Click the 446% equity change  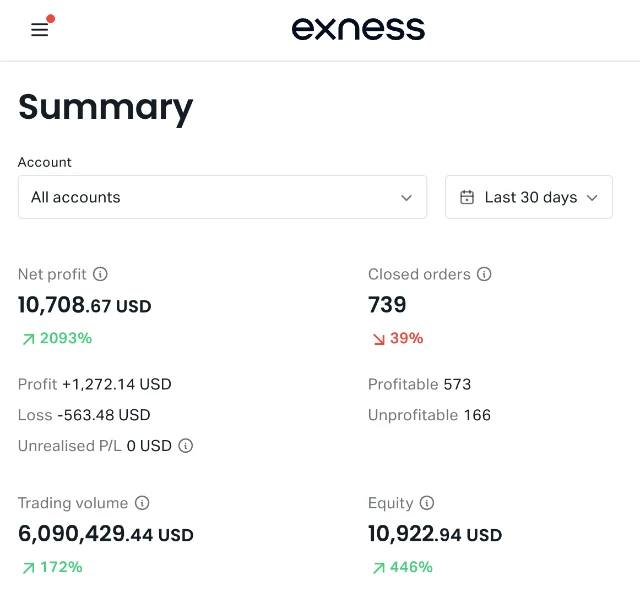(x=411, y=567)
